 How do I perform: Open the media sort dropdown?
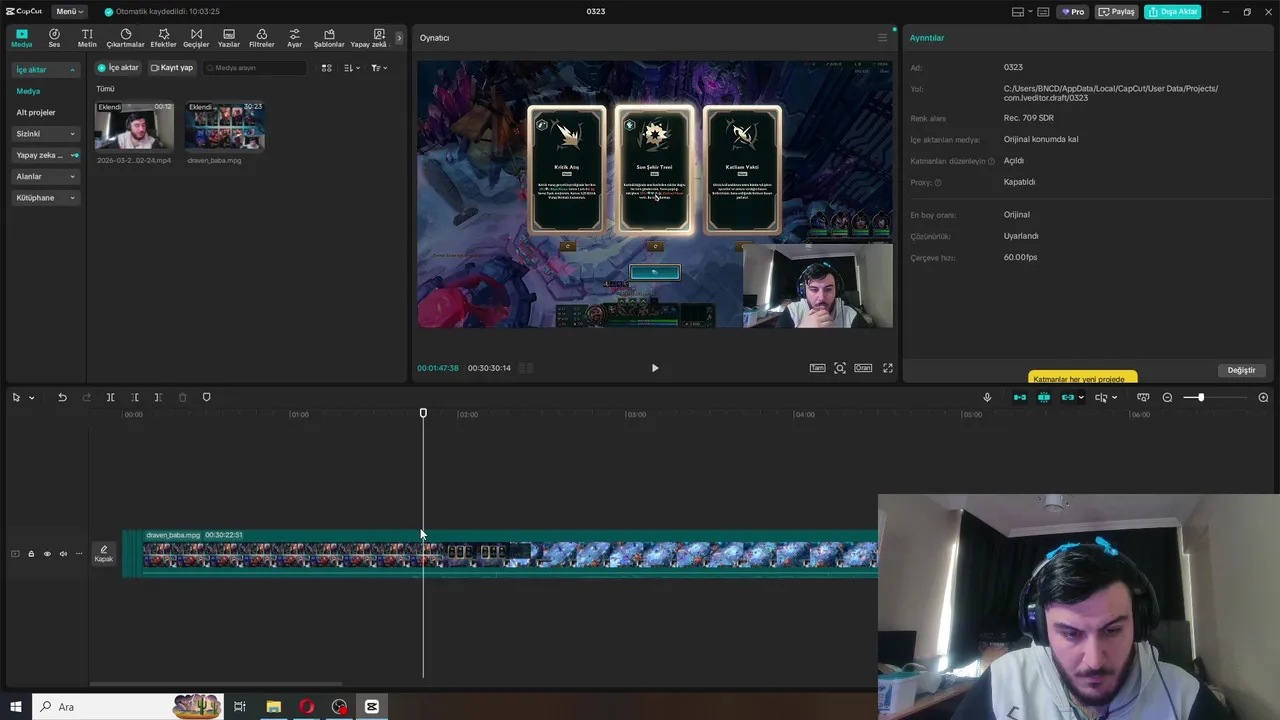tap(351, 68)
